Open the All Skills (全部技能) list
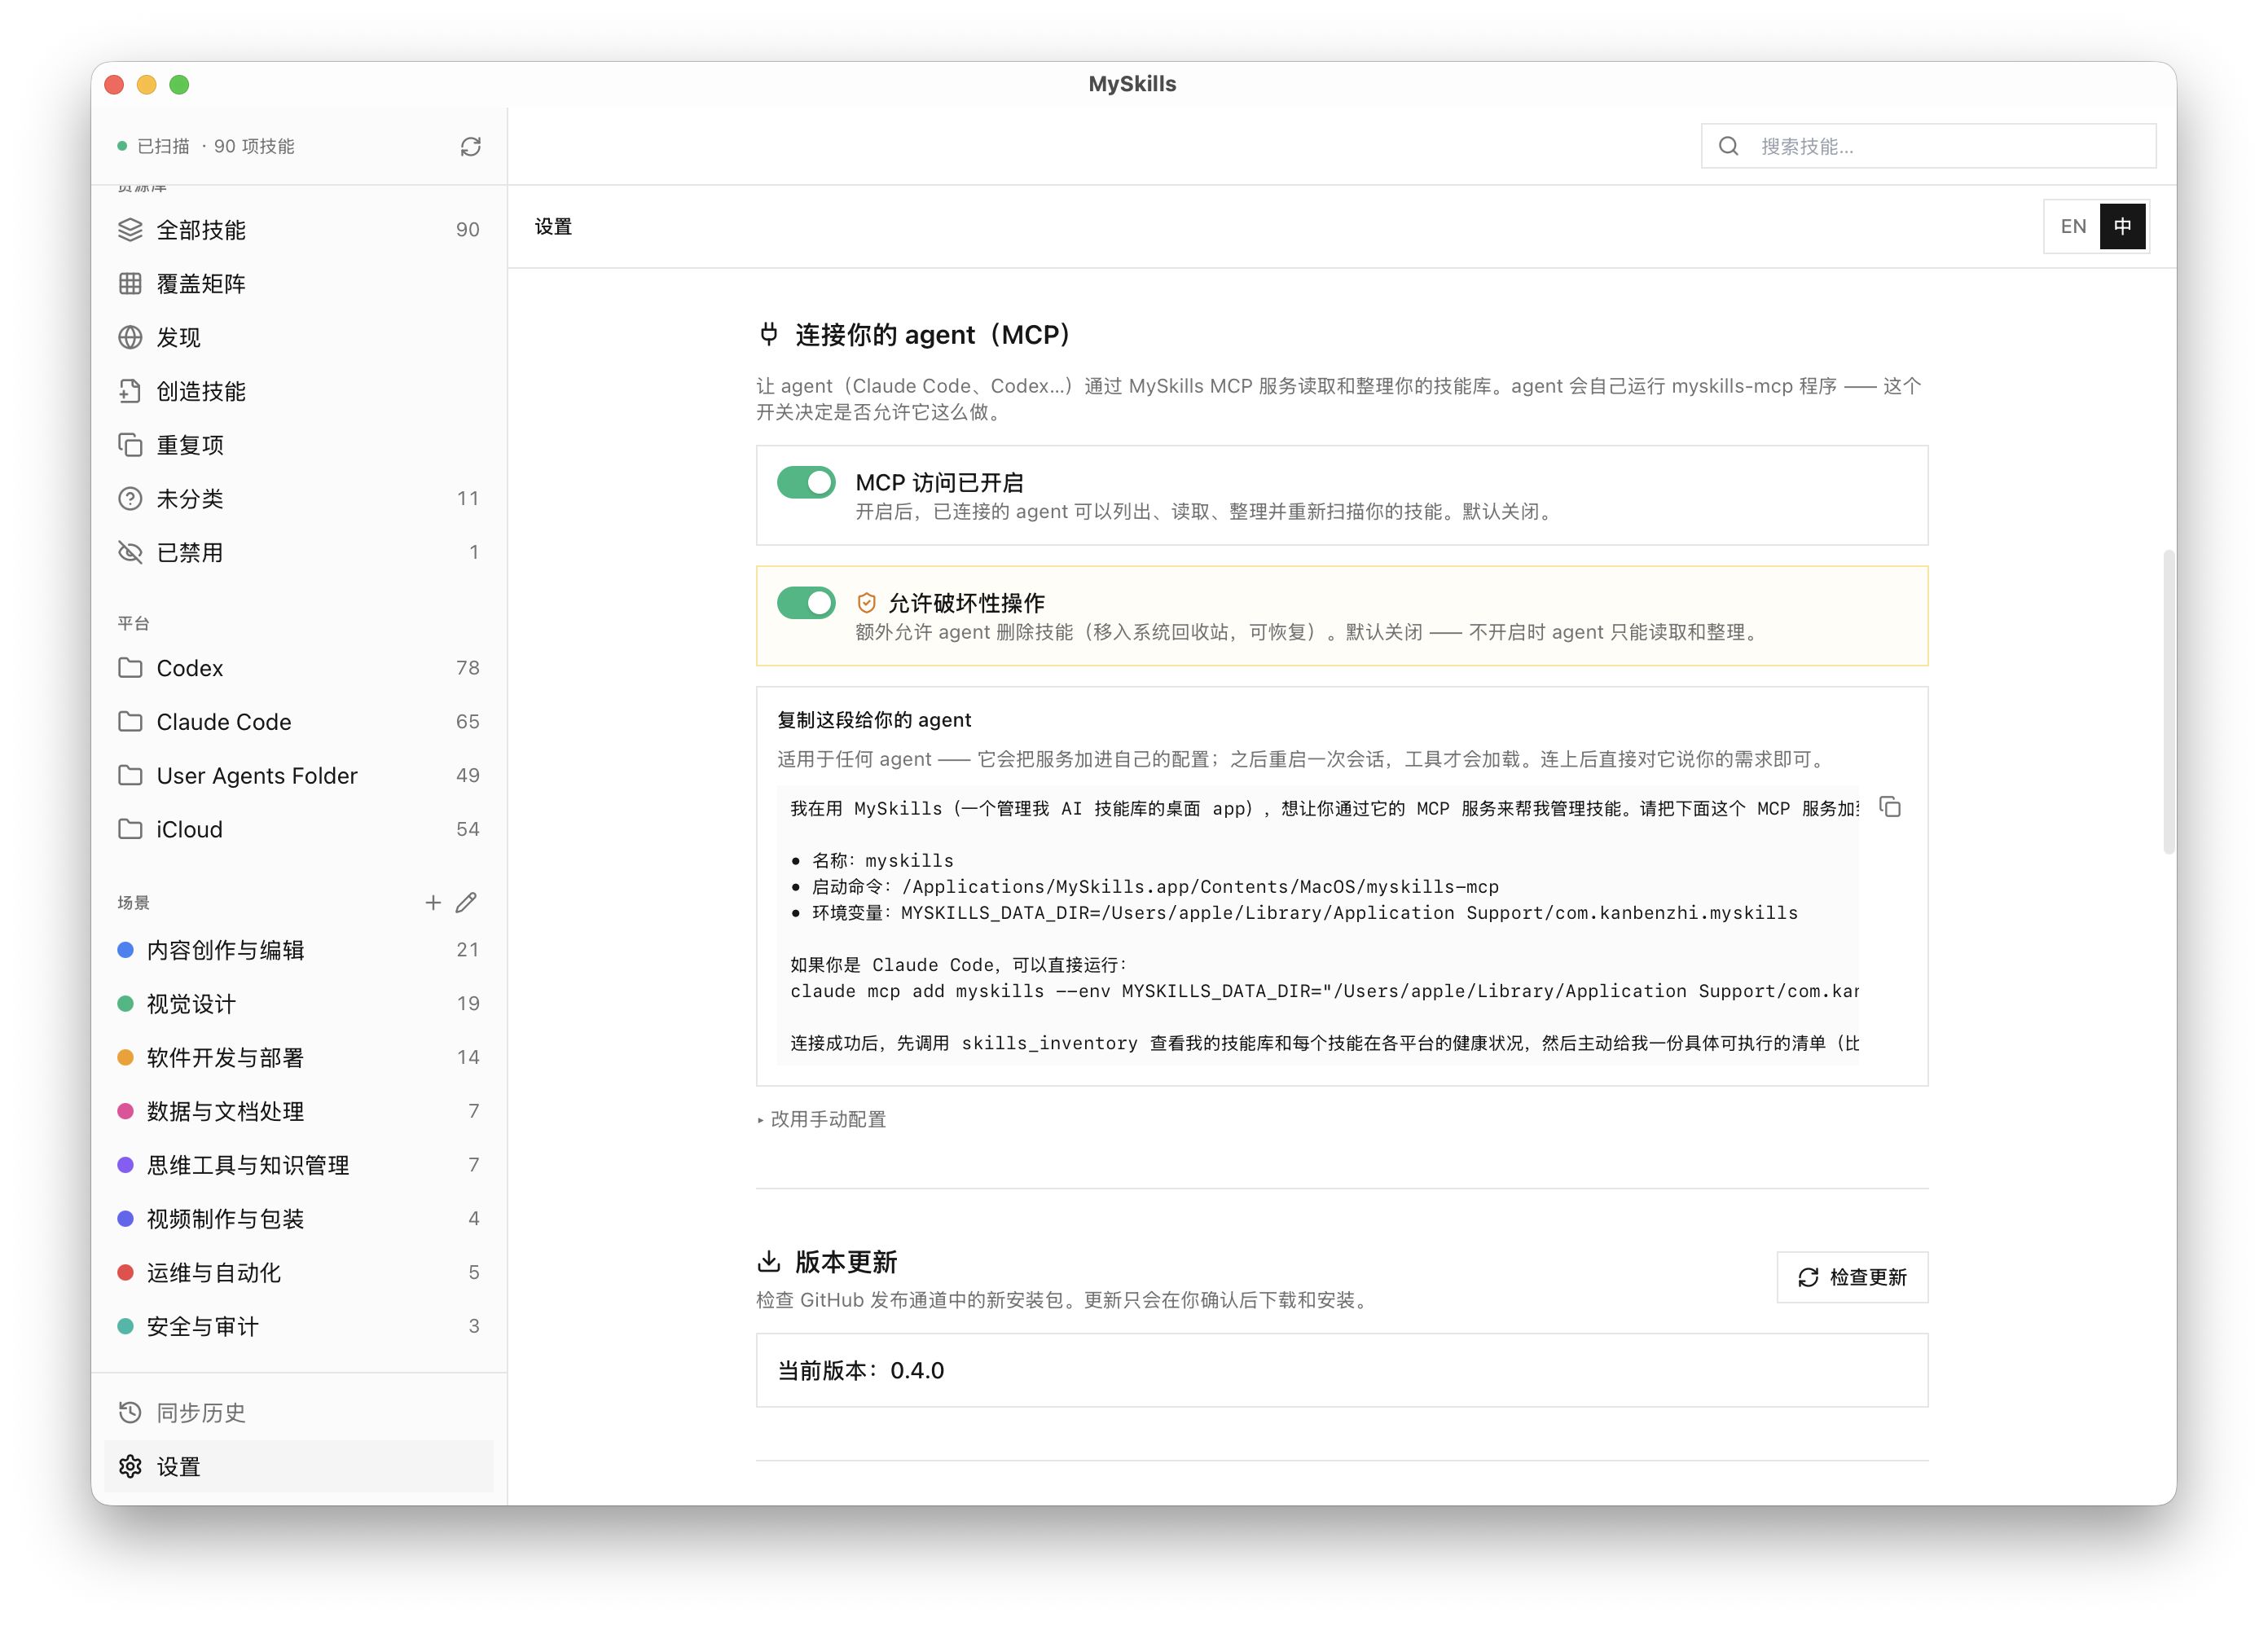The width and height of the screenshot is (2268, 1626). click(298, 230)
